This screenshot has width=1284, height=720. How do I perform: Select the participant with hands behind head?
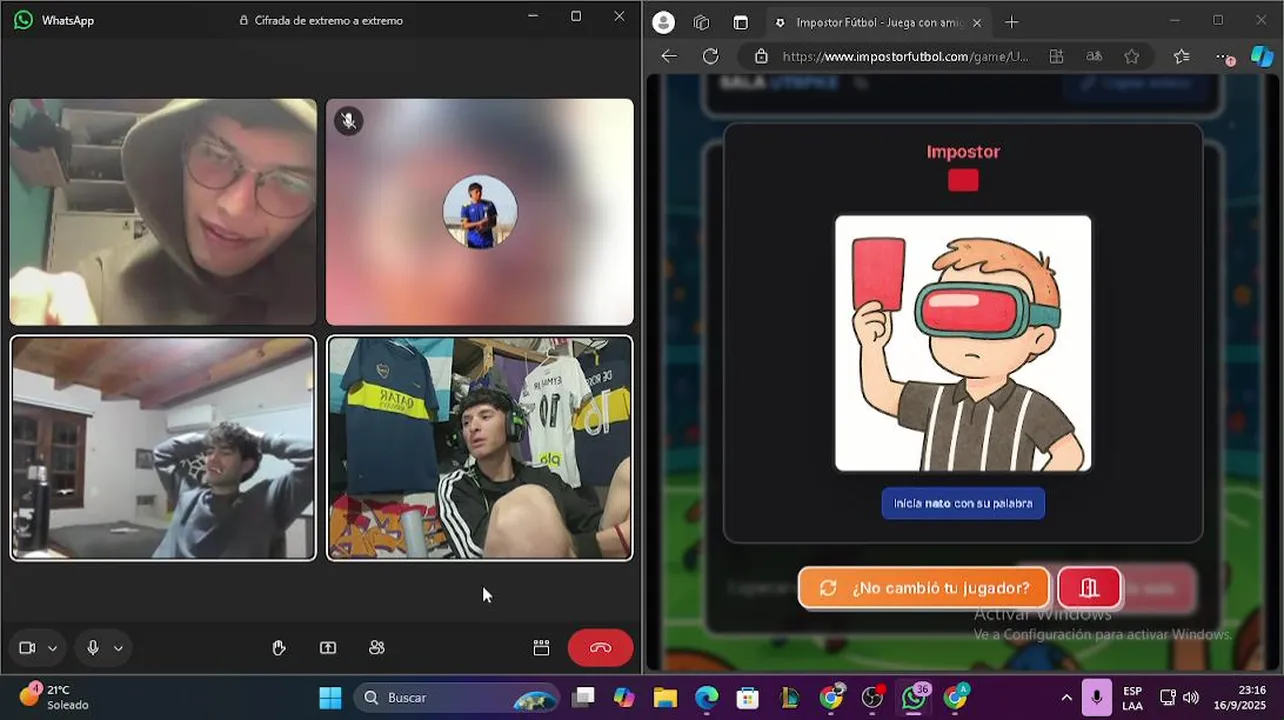pyautogui.click(x=163, y=448)
